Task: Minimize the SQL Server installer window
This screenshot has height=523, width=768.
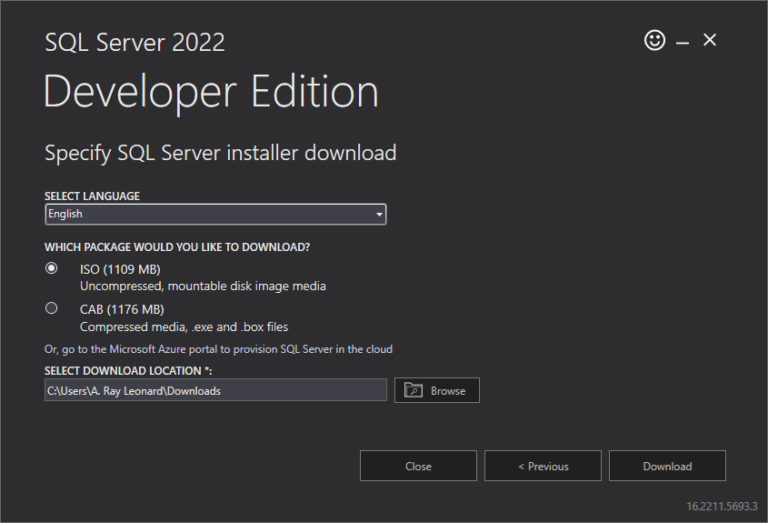Action: coord(682,43)
